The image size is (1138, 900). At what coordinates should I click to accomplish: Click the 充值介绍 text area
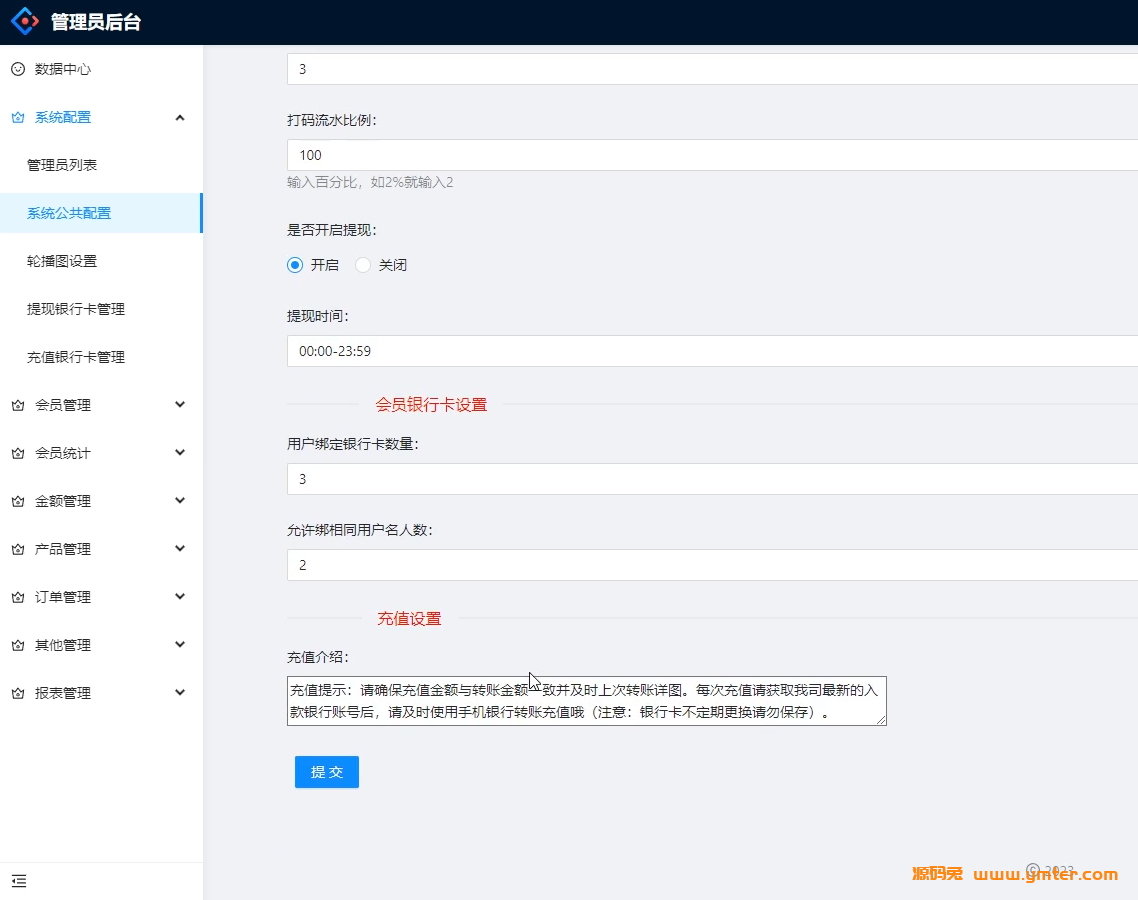586,700
